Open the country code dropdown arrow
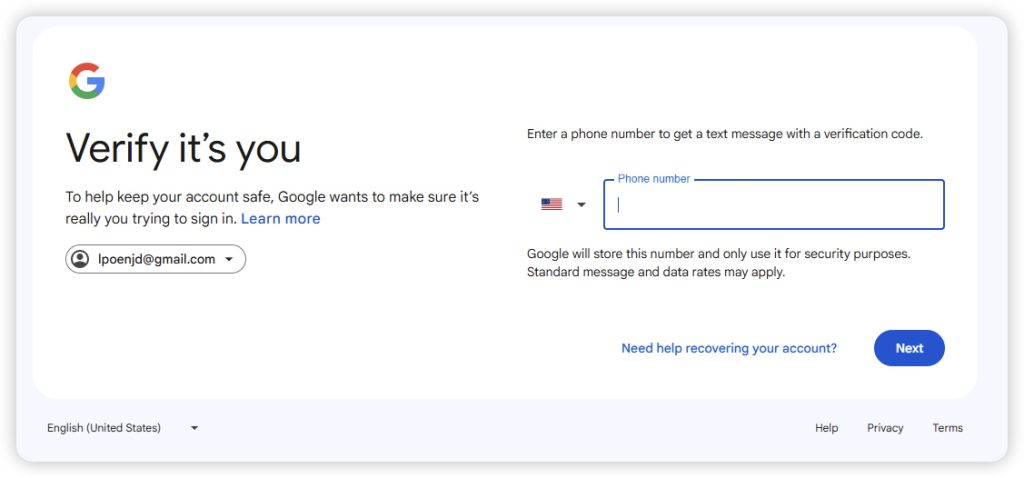The height and width of the screenshot is (478, 1024). pyautogui.click(x=581, y=205)
